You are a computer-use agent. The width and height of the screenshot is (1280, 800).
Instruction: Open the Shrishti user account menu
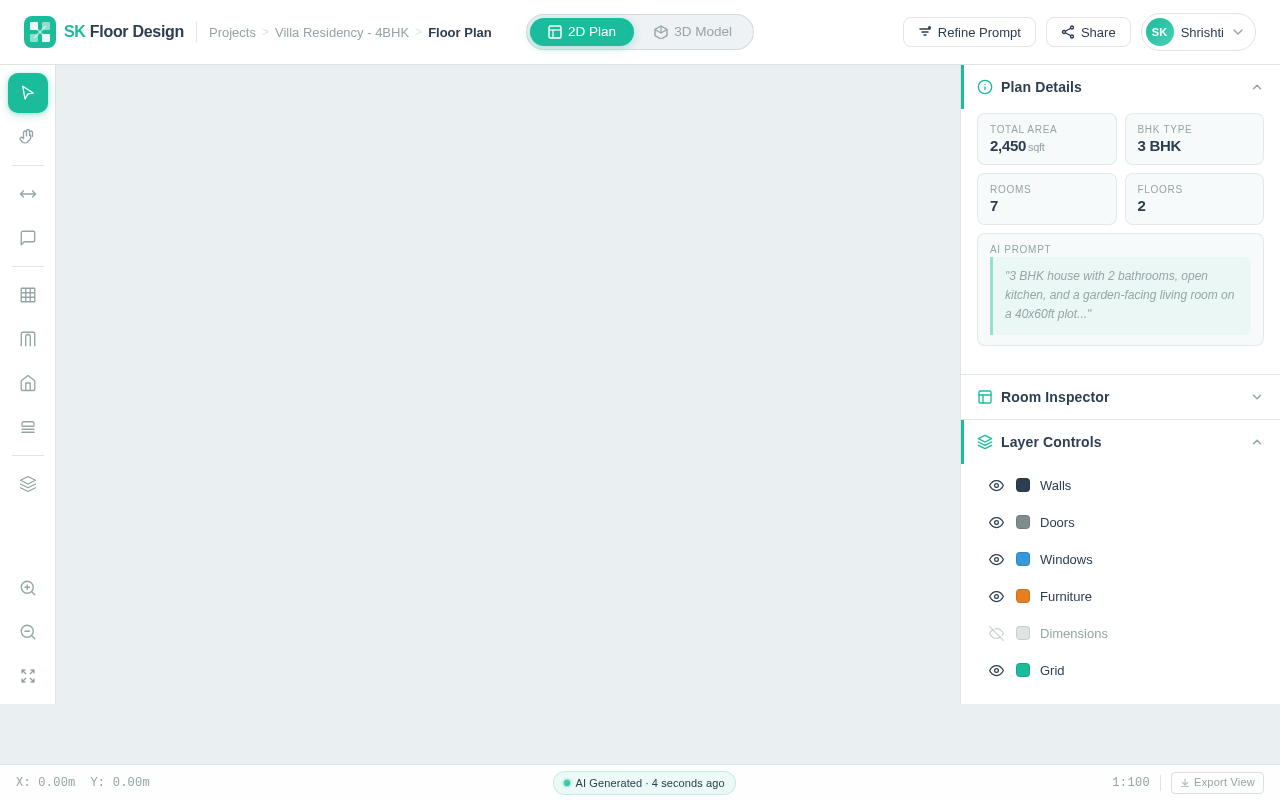point(1198,32)
